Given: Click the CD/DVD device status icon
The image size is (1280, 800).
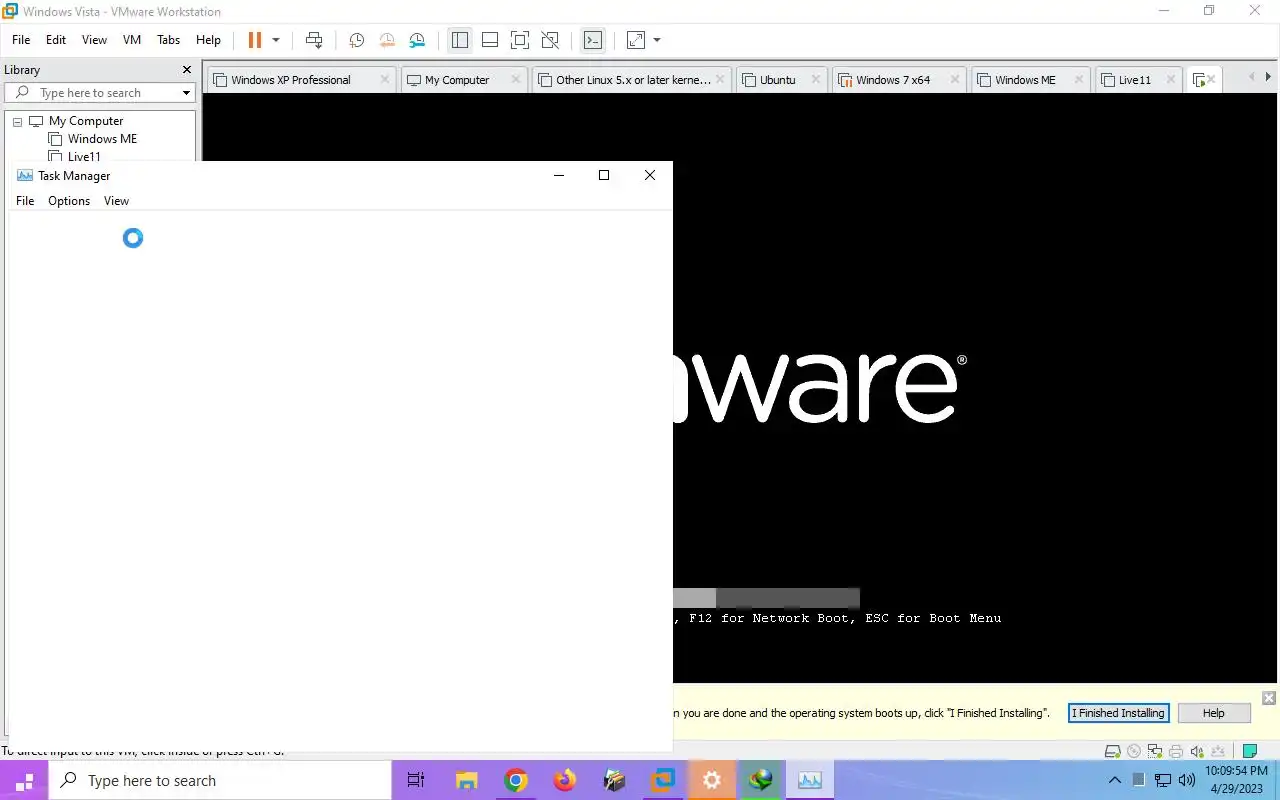Looking at the screenshot, I should [1134, 751].
